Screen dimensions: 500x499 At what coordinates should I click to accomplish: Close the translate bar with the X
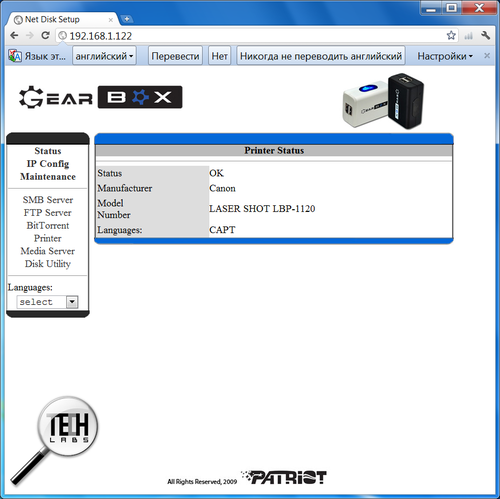click(487, 56)
